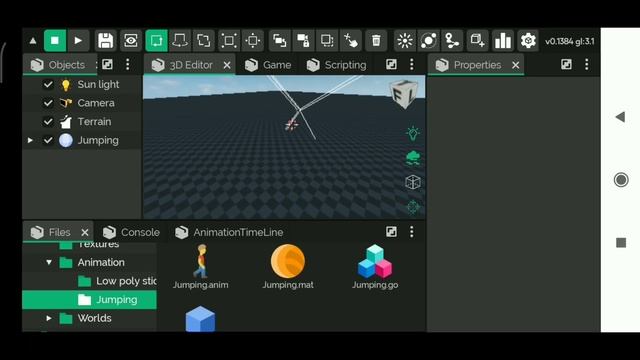Open the node graph branching icon
640x360 pixels.
[x=452, y=41]
